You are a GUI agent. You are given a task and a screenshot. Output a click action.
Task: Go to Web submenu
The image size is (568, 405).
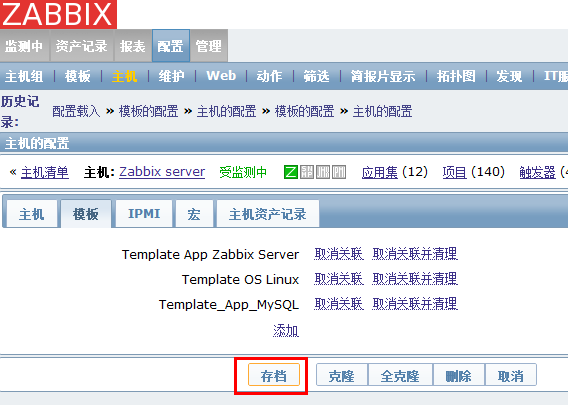point(221,76)
